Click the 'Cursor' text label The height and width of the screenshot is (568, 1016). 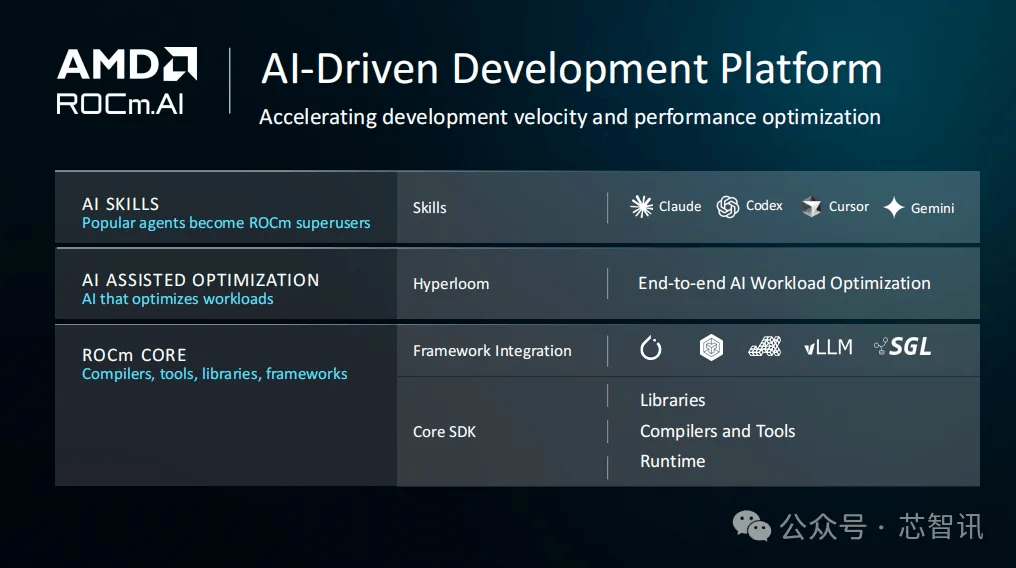tap(849, 207)
